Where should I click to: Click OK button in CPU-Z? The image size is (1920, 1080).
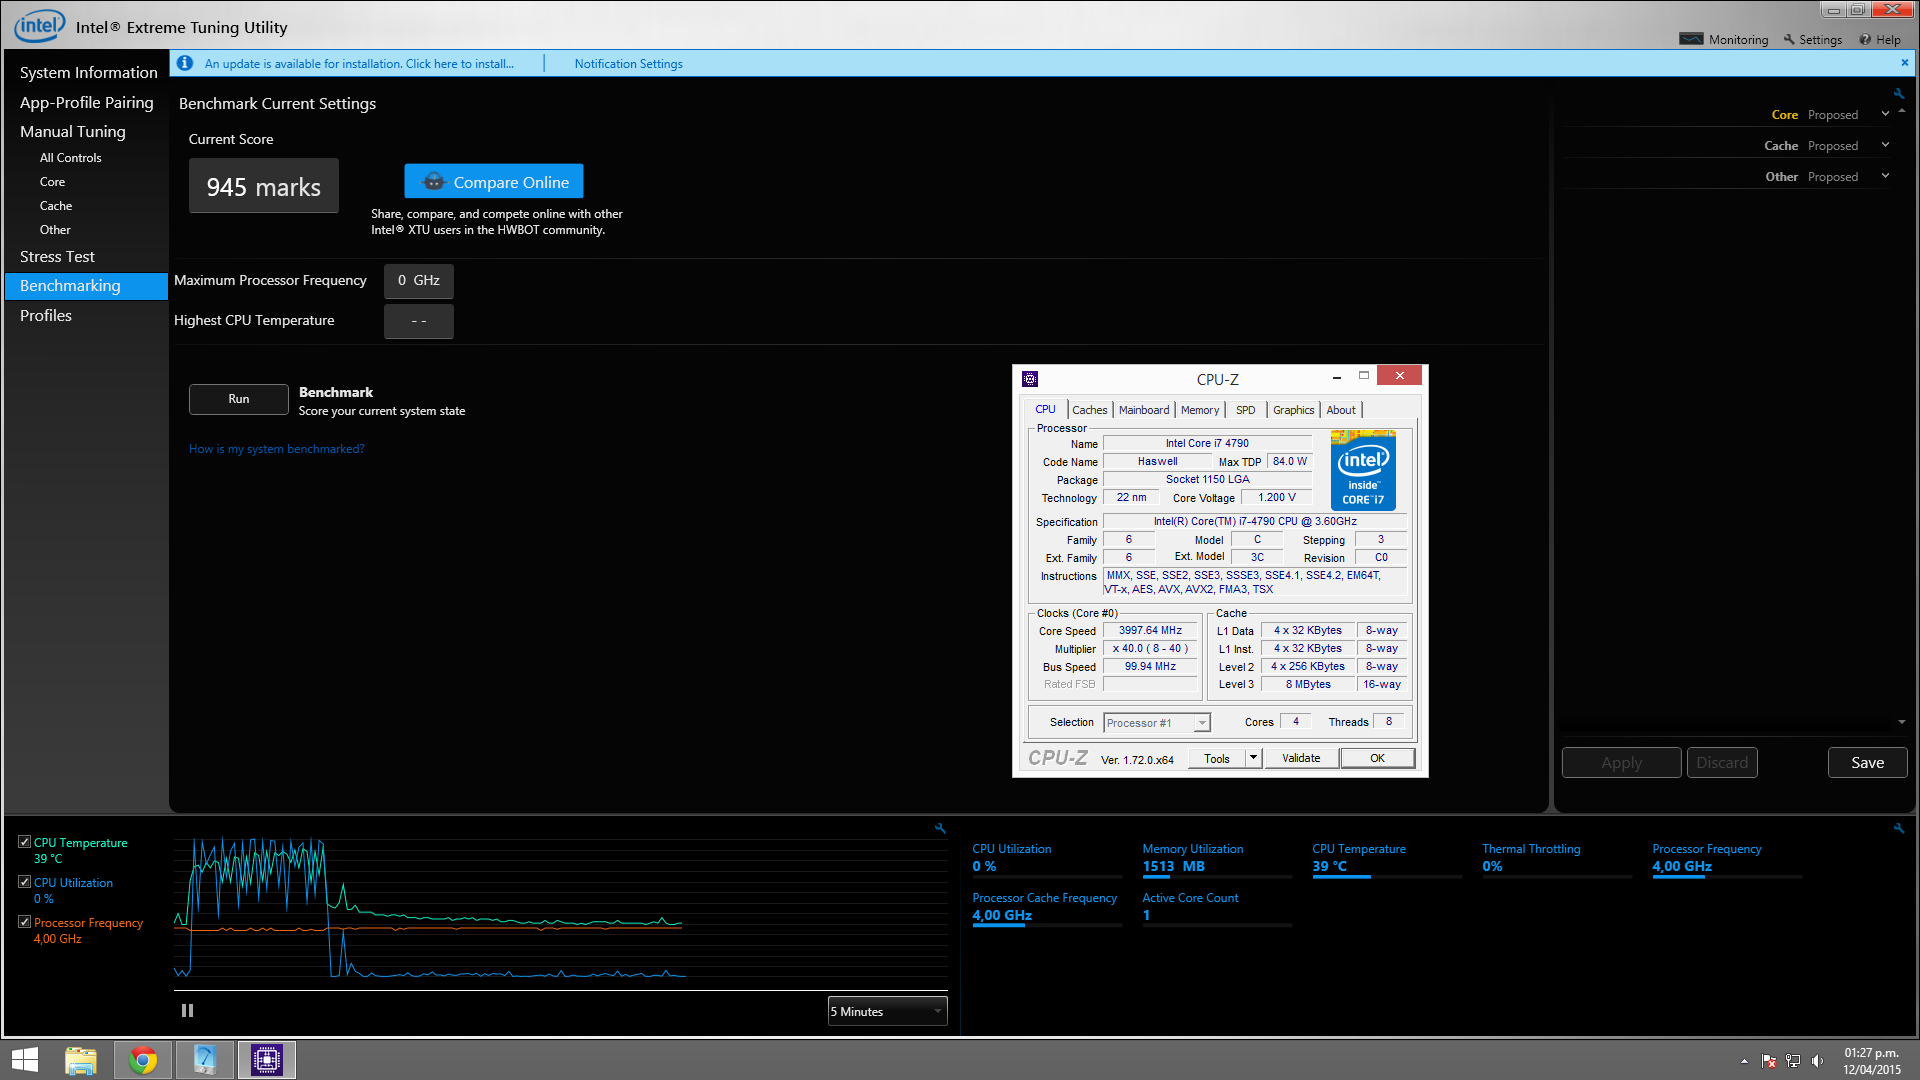[1377, 758]
